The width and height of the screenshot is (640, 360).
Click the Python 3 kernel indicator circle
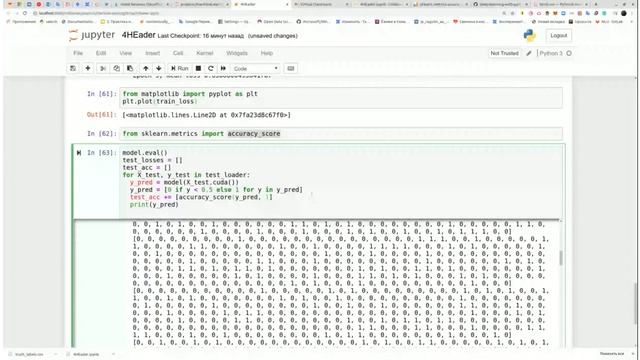coord(569,53)
